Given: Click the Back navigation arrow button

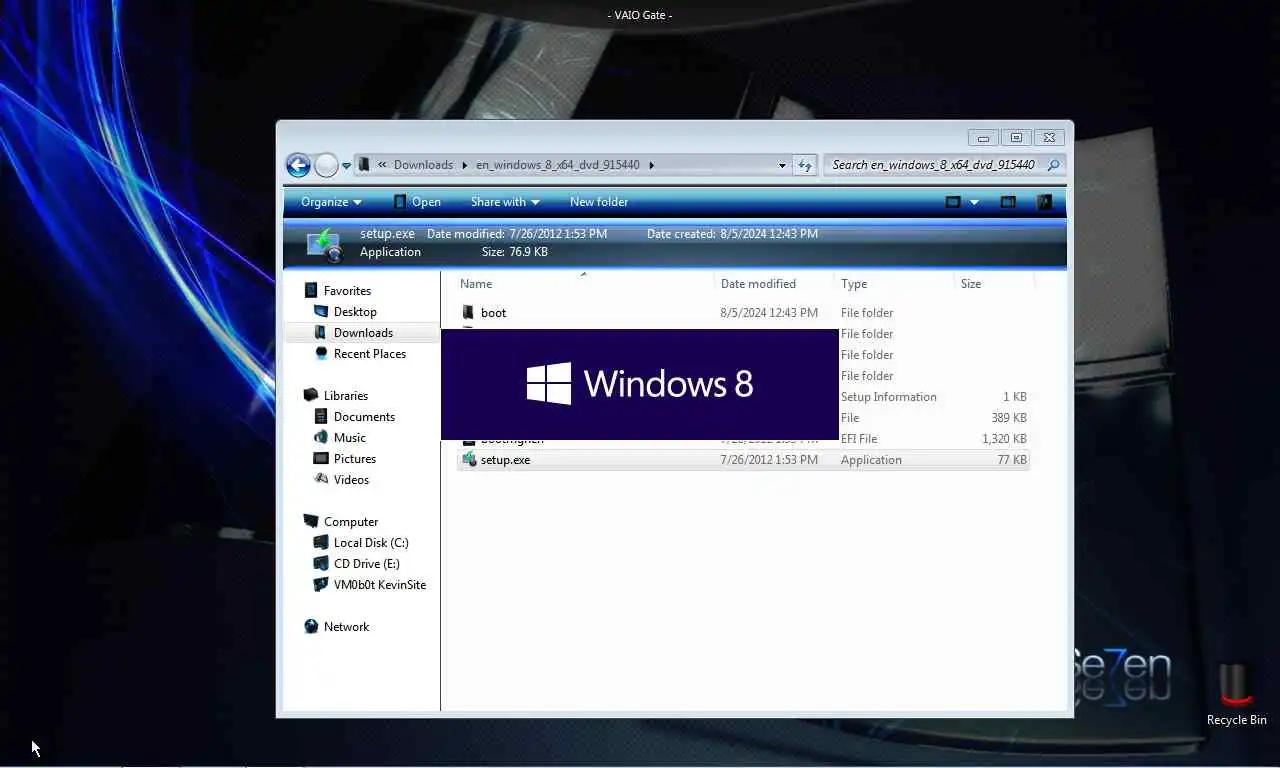Looking at the screenshot, I should point(297,165).
